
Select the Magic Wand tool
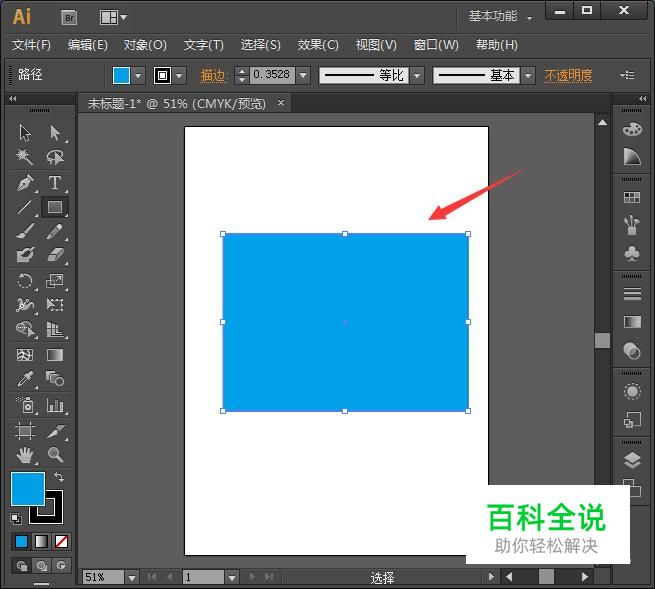[25, 157]
